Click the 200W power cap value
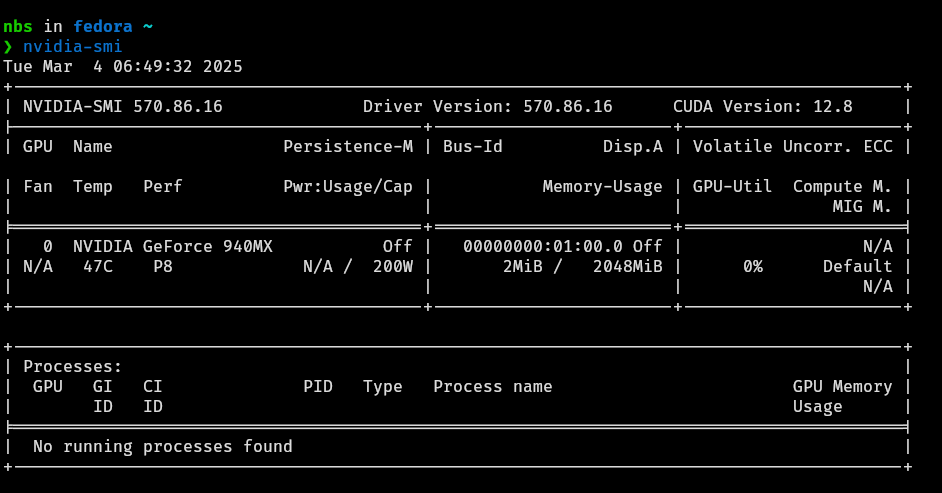 [393, 266]
